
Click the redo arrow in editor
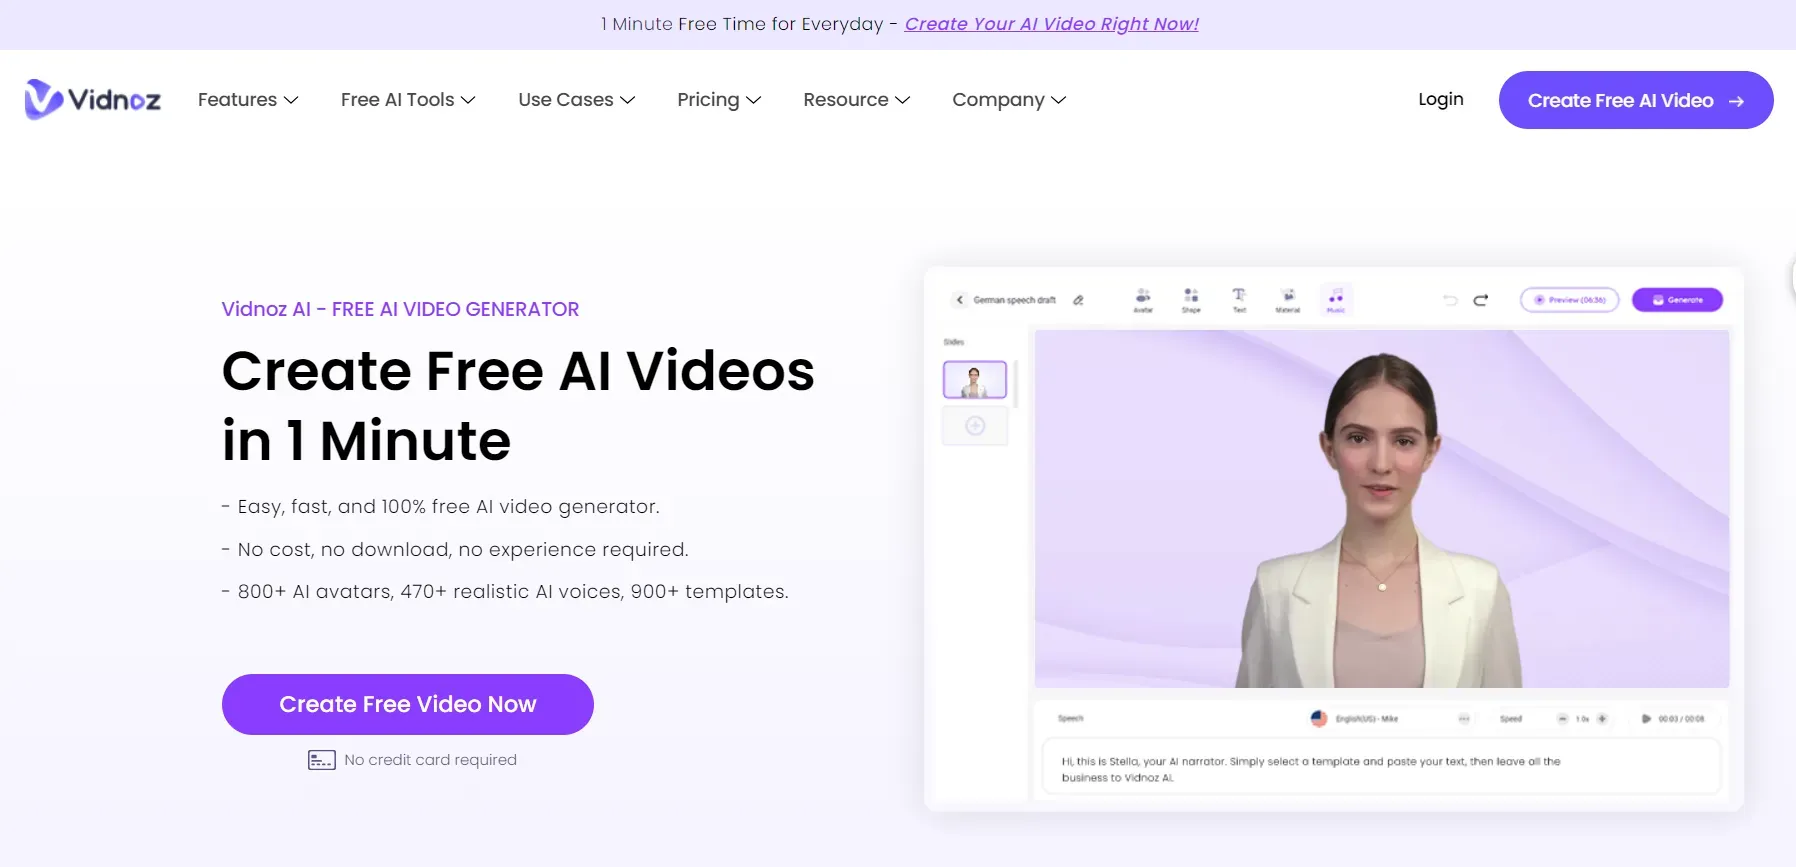click(1481, 300)
